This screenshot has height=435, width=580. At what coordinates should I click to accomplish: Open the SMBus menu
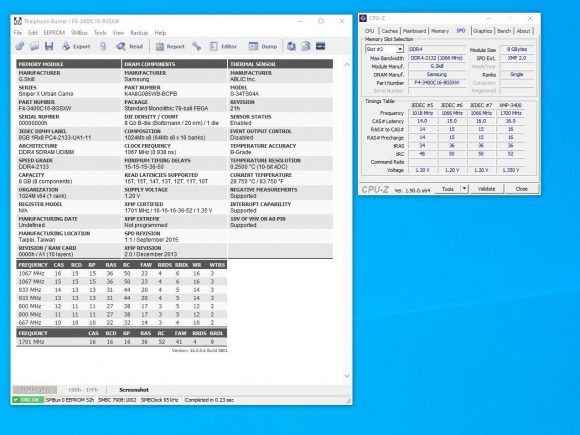pyautogui.click(x=79, y=33)
